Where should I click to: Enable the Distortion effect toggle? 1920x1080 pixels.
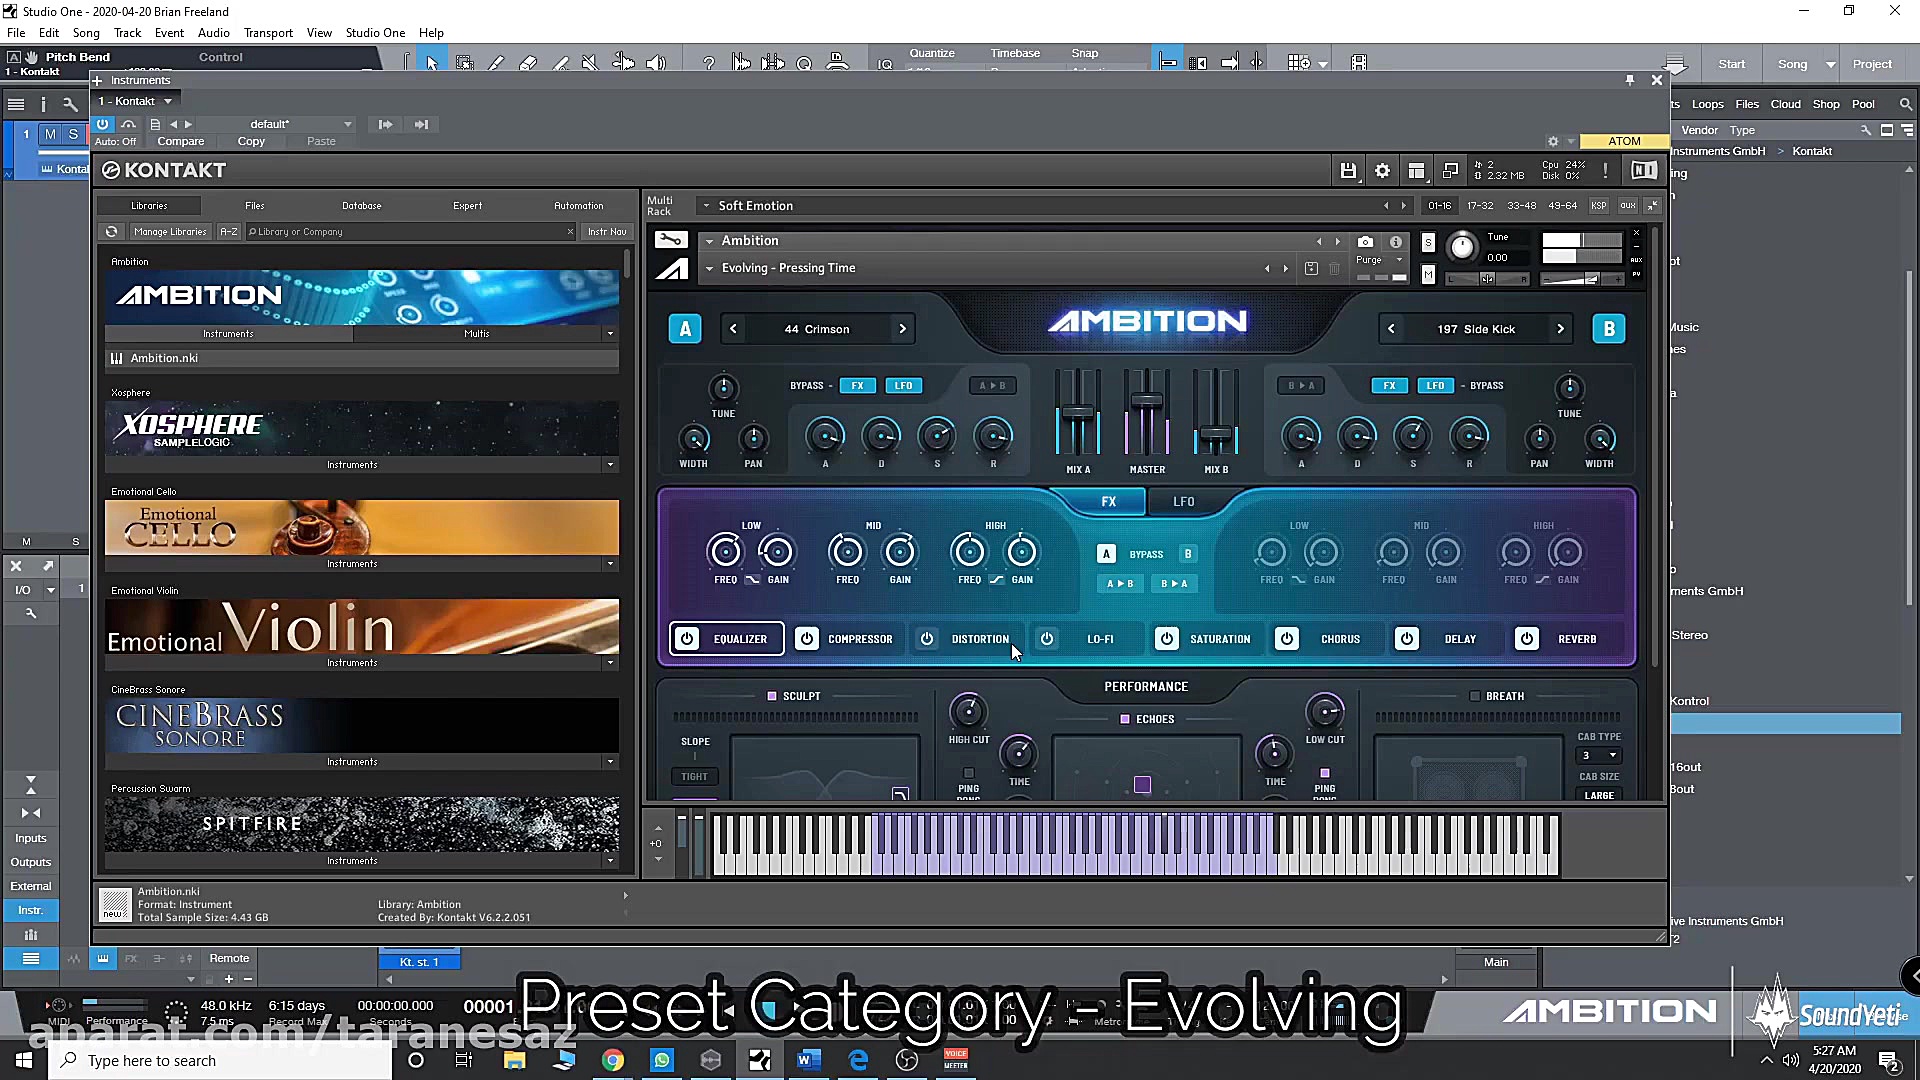[926, 639]
